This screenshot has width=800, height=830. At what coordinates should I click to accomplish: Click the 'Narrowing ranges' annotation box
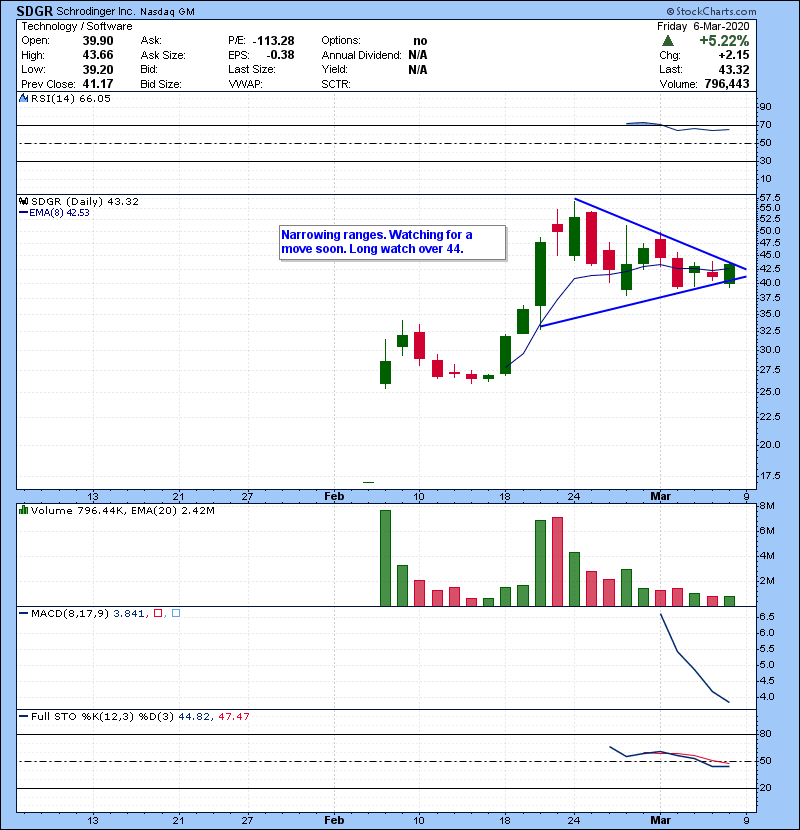pos(392,242)
